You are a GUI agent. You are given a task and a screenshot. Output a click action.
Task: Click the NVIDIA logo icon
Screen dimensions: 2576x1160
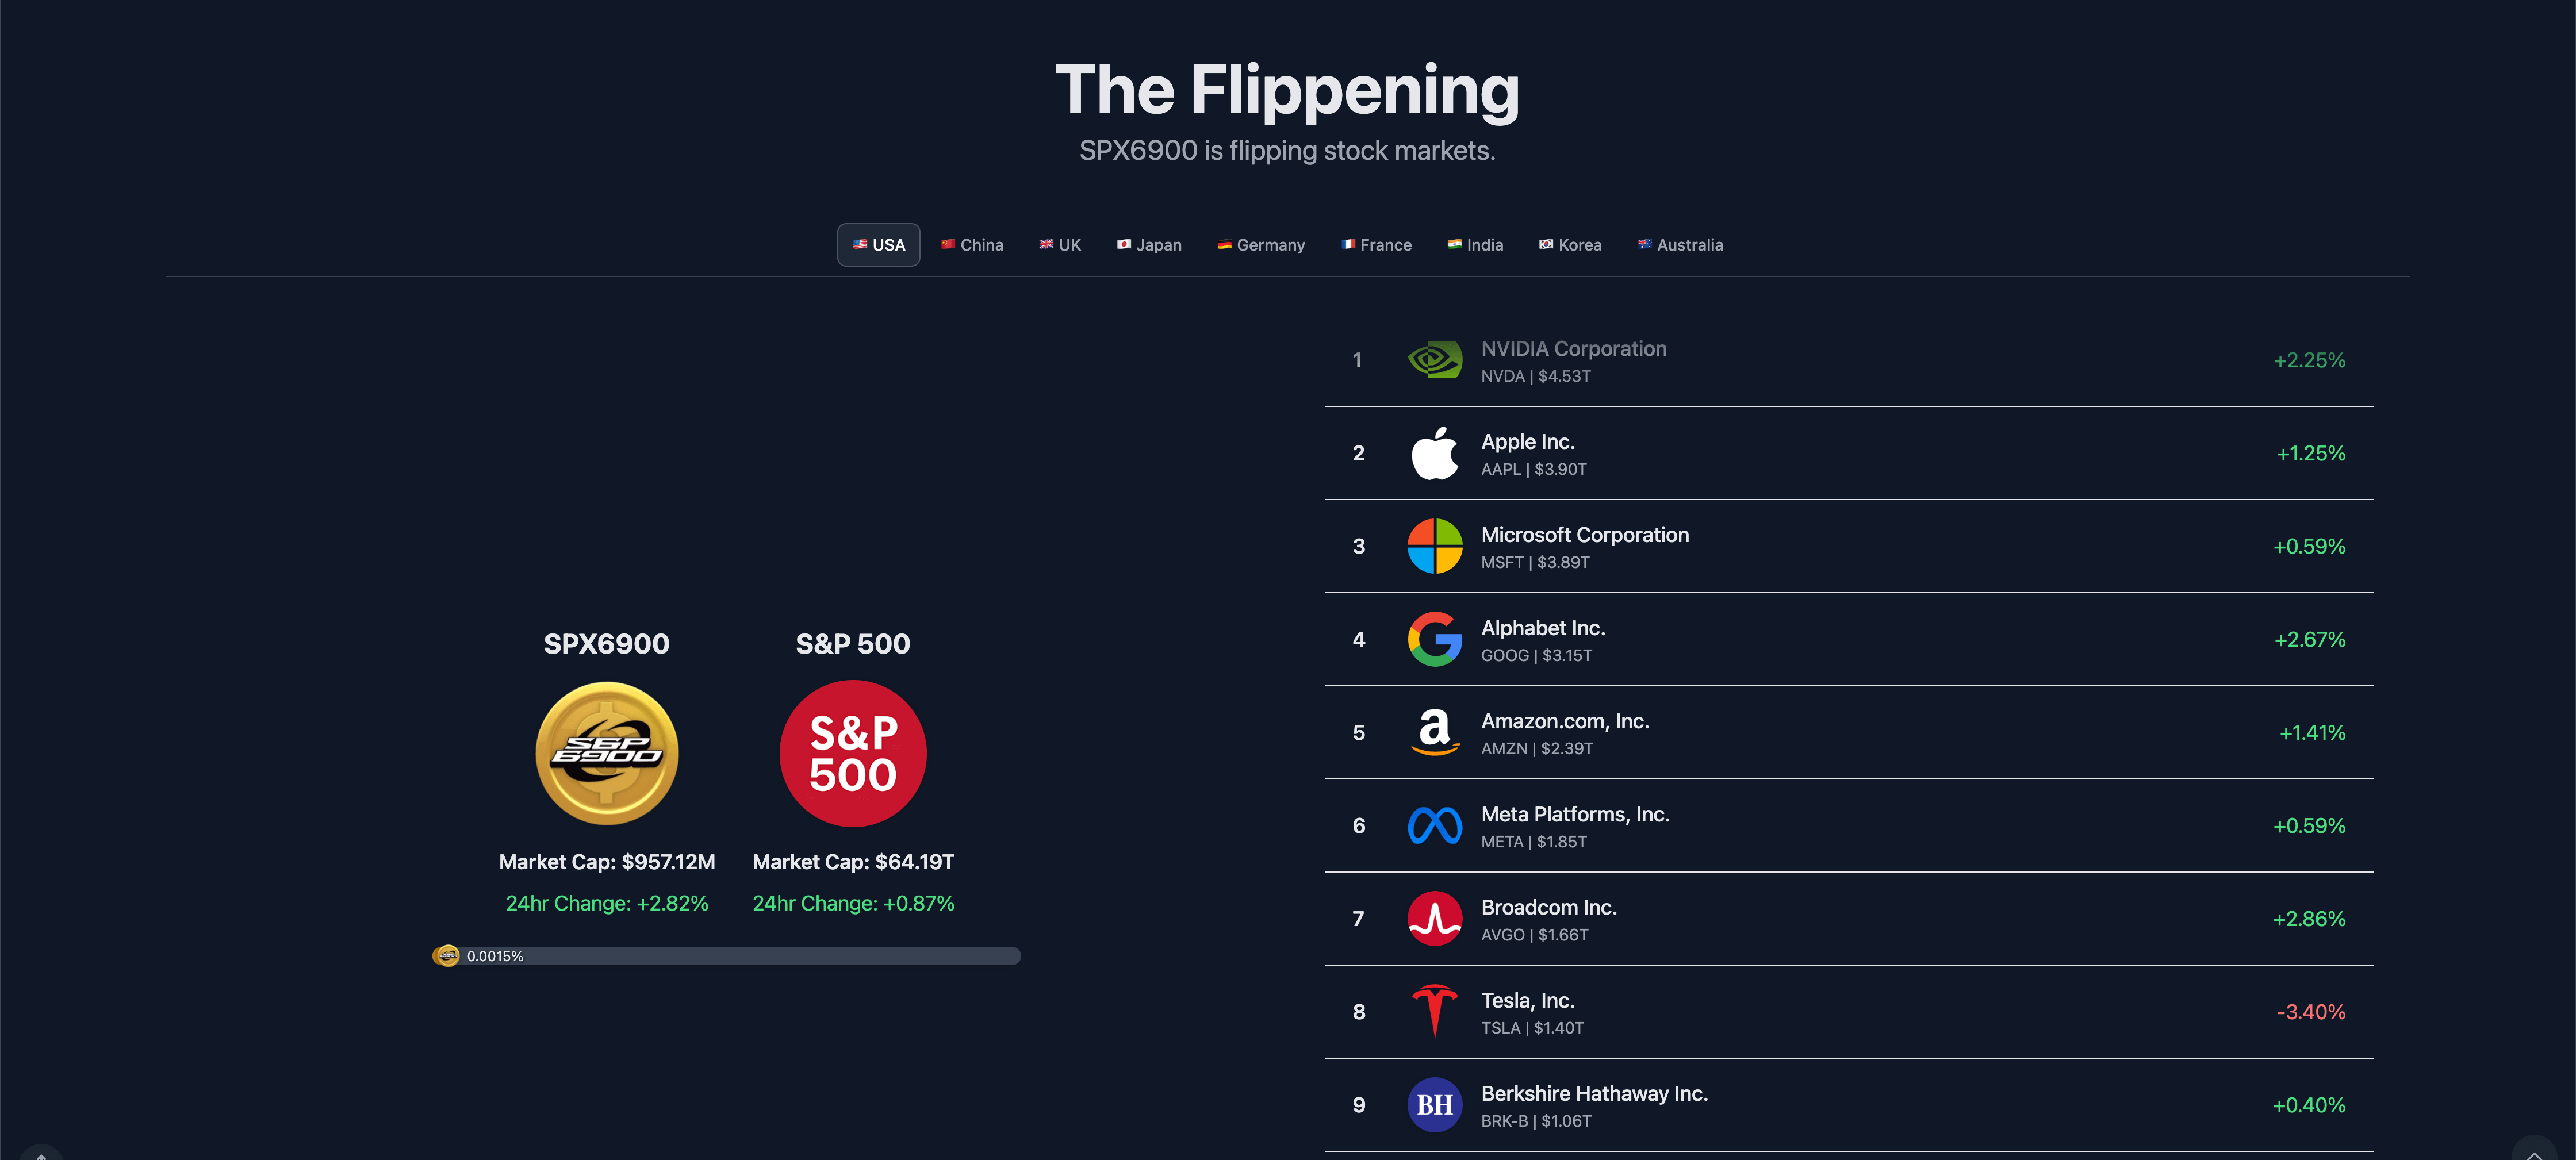coord(1434,360)
